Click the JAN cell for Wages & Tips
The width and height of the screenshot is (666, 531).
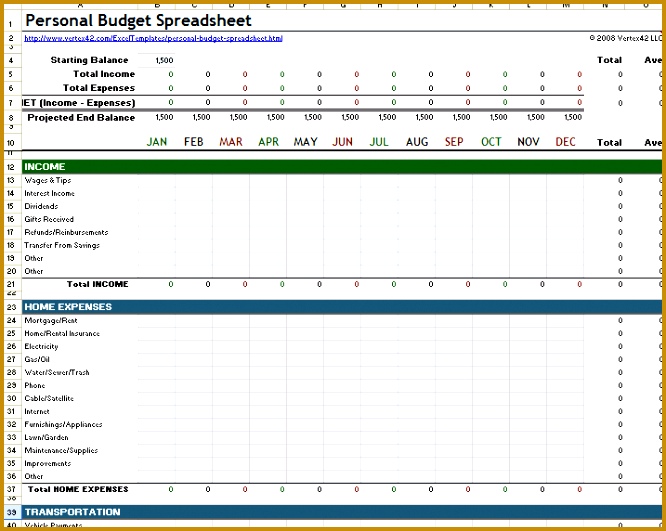click(x=156, y=180)
